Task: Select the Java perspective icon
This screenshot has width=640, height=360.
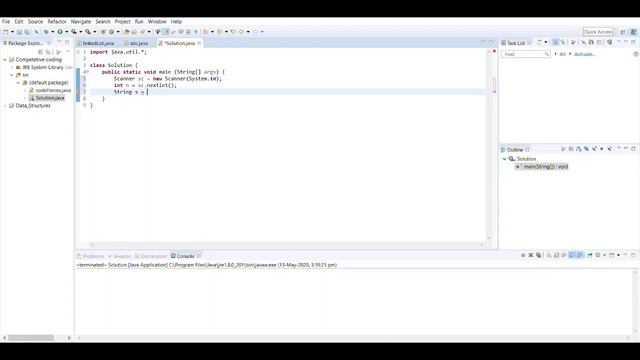Action: pyautogui.click(x=633, y=32)
